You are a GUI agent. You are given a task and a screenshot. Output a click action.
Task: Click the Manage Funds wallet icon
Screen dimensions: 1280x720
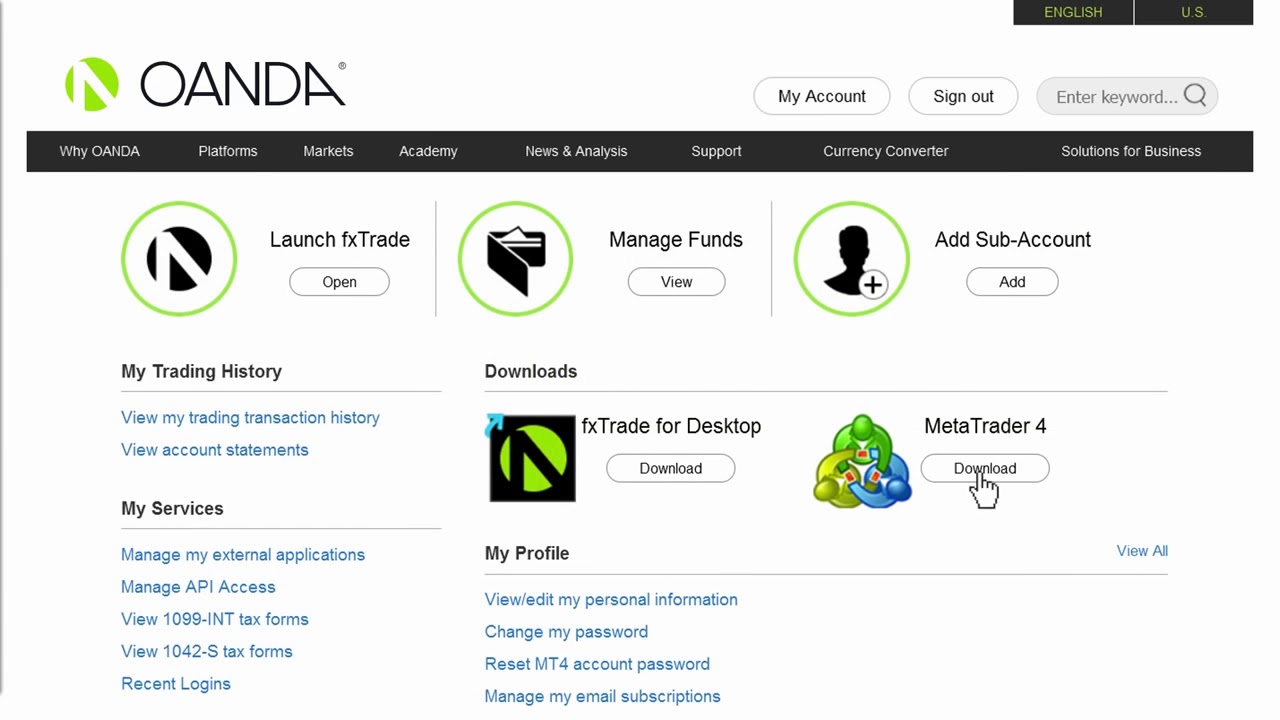(x=516, y=259)
